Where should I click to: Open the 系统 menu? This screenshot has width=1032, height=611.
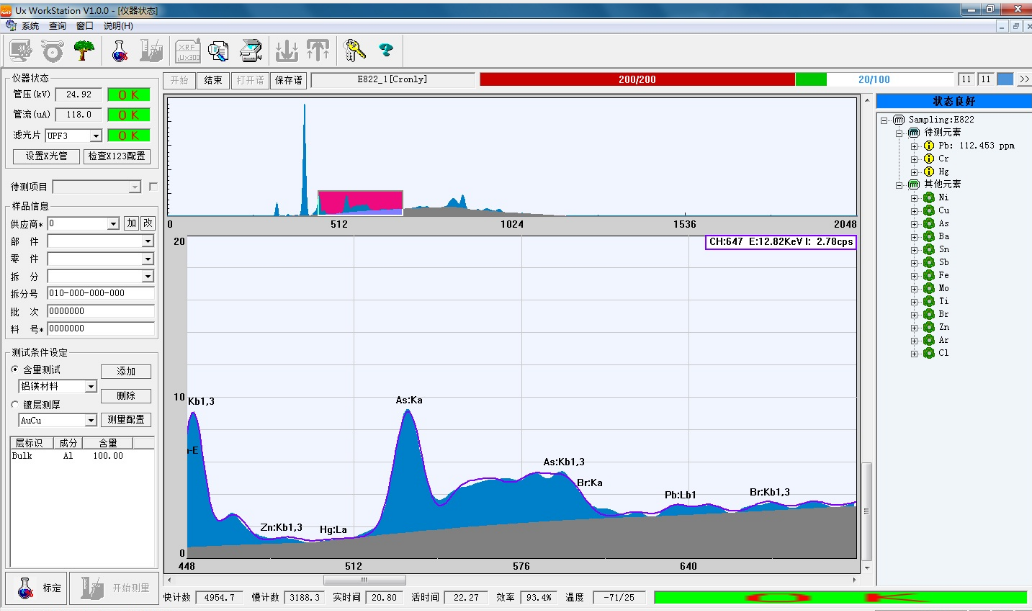point(30,26)
